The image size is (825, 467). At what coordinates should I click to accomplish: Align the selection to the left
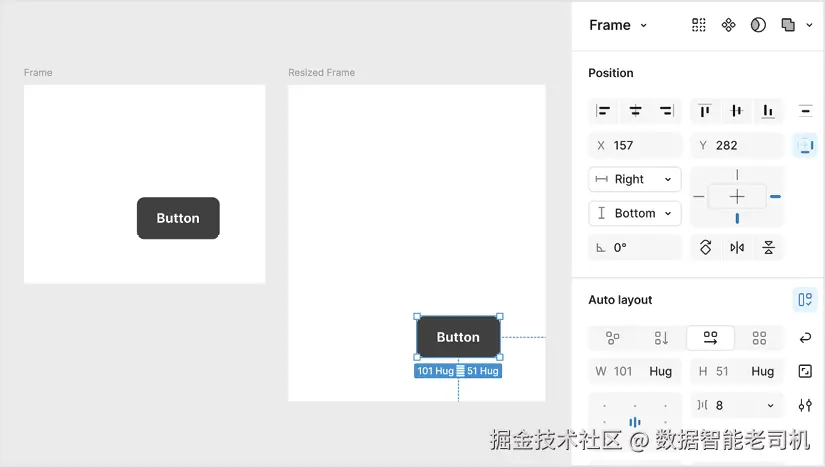[x=603, y=110]
